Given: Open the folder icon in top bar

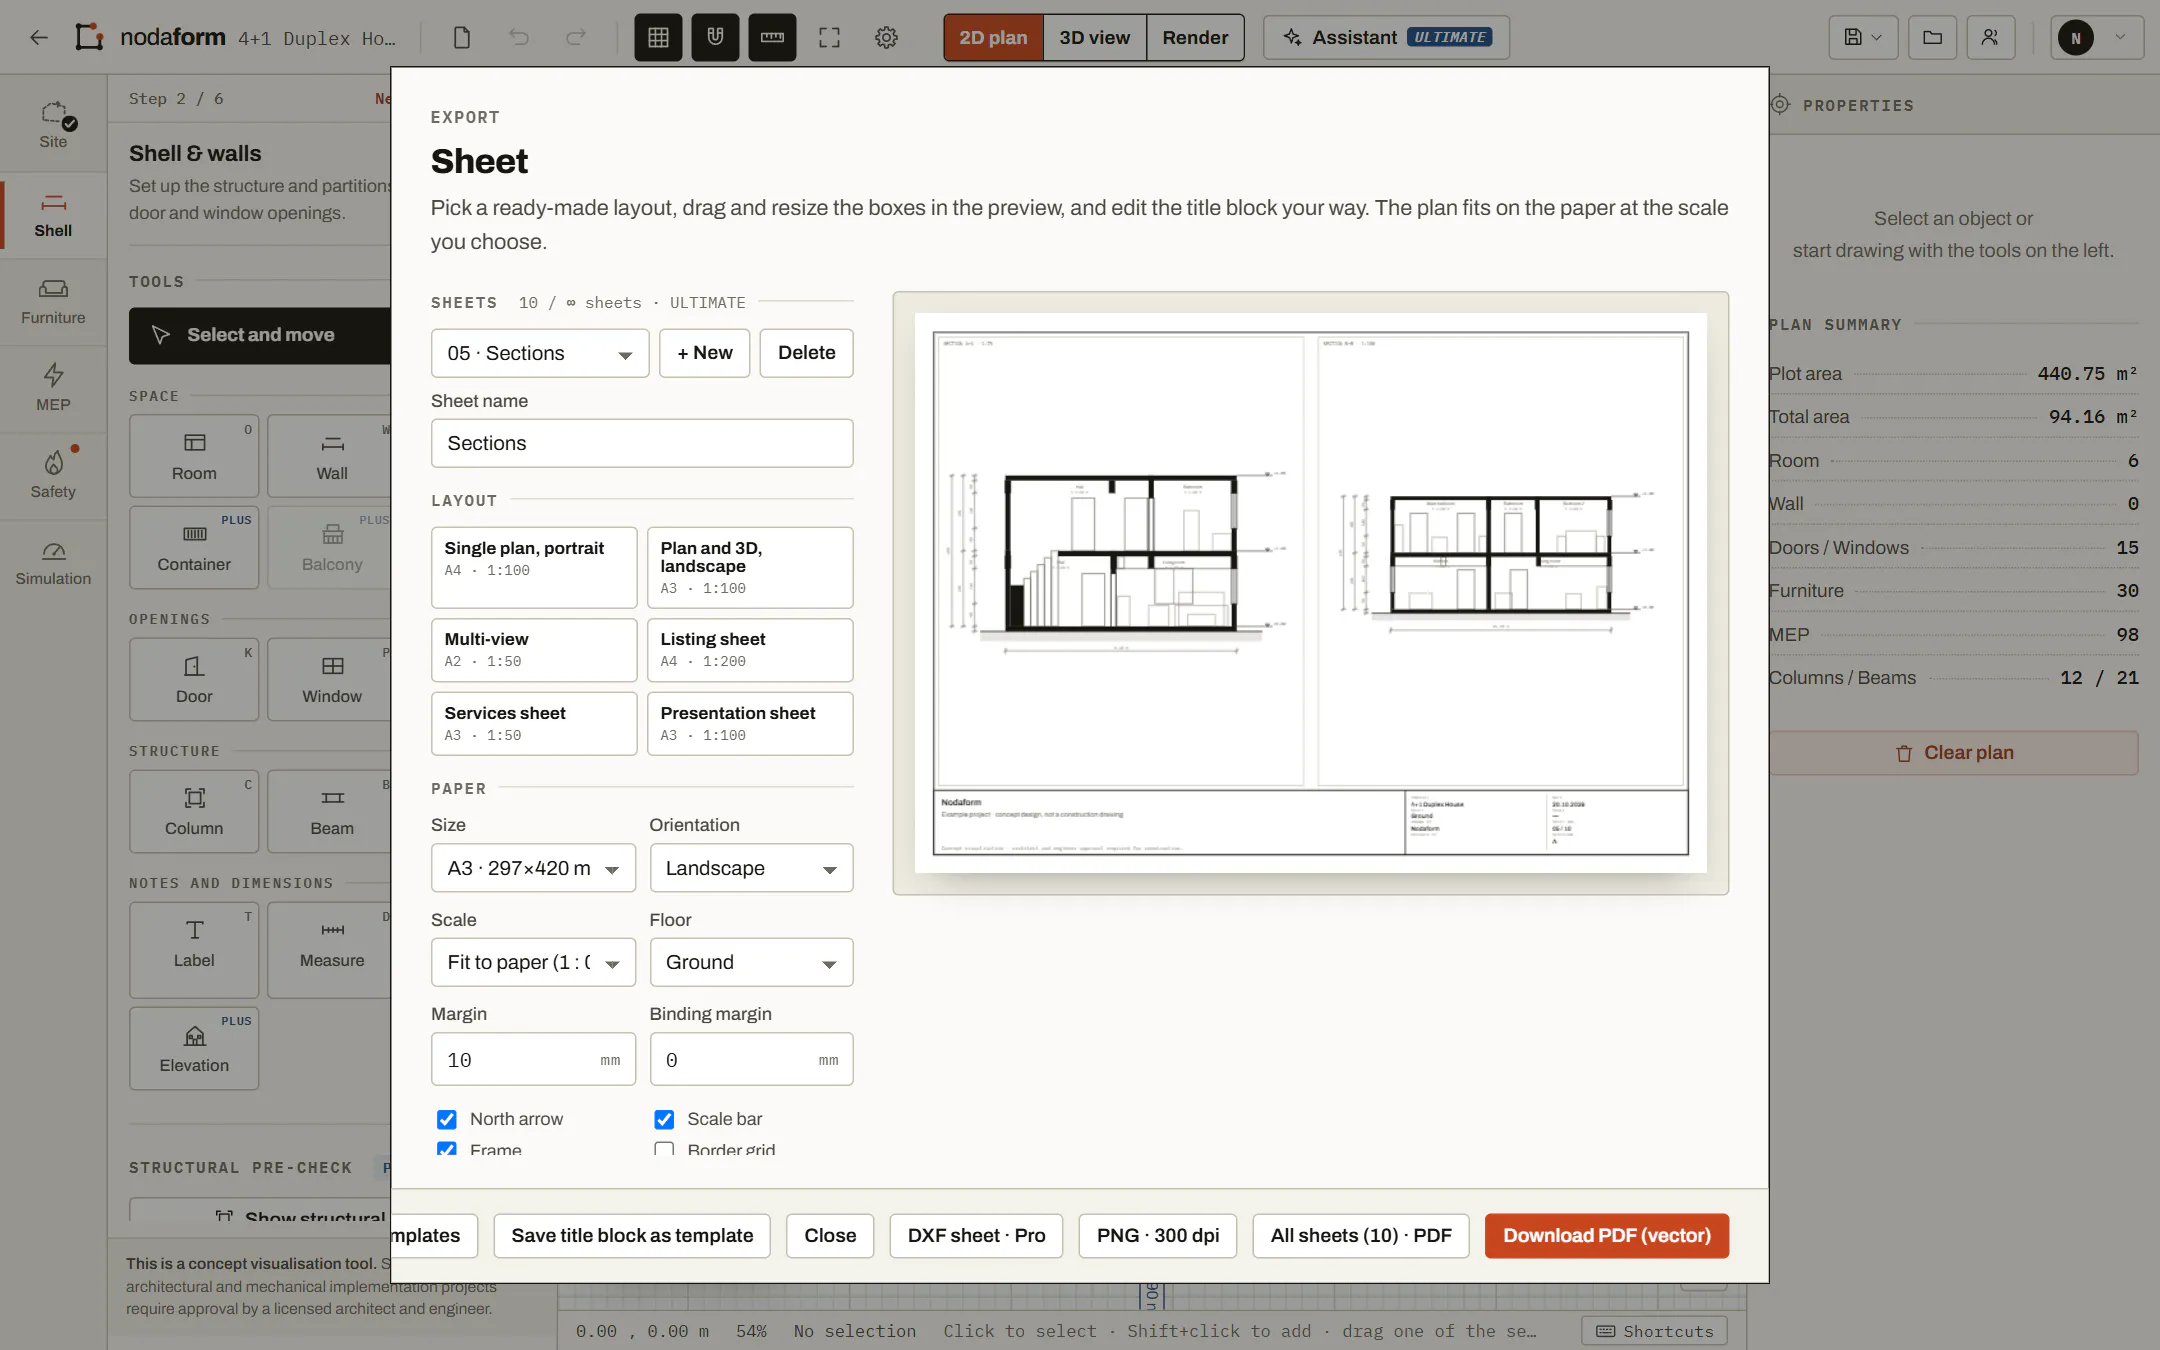Looking at the screenshot, I should [1932, 38].
